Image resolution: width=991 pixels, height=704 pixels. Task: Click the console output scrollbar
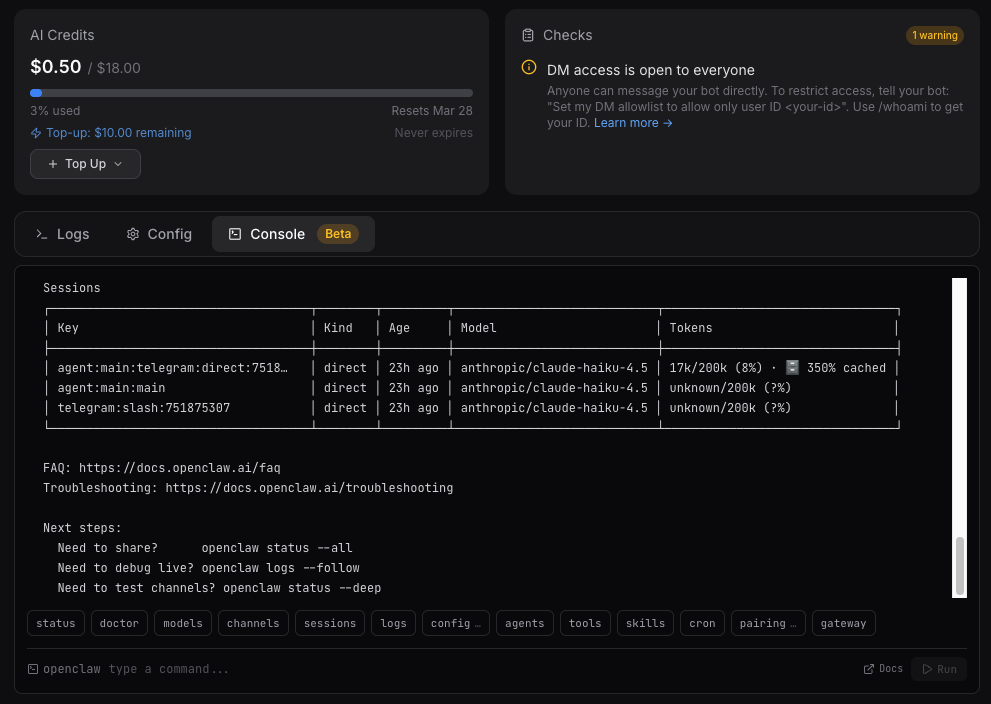pos(960,565)
